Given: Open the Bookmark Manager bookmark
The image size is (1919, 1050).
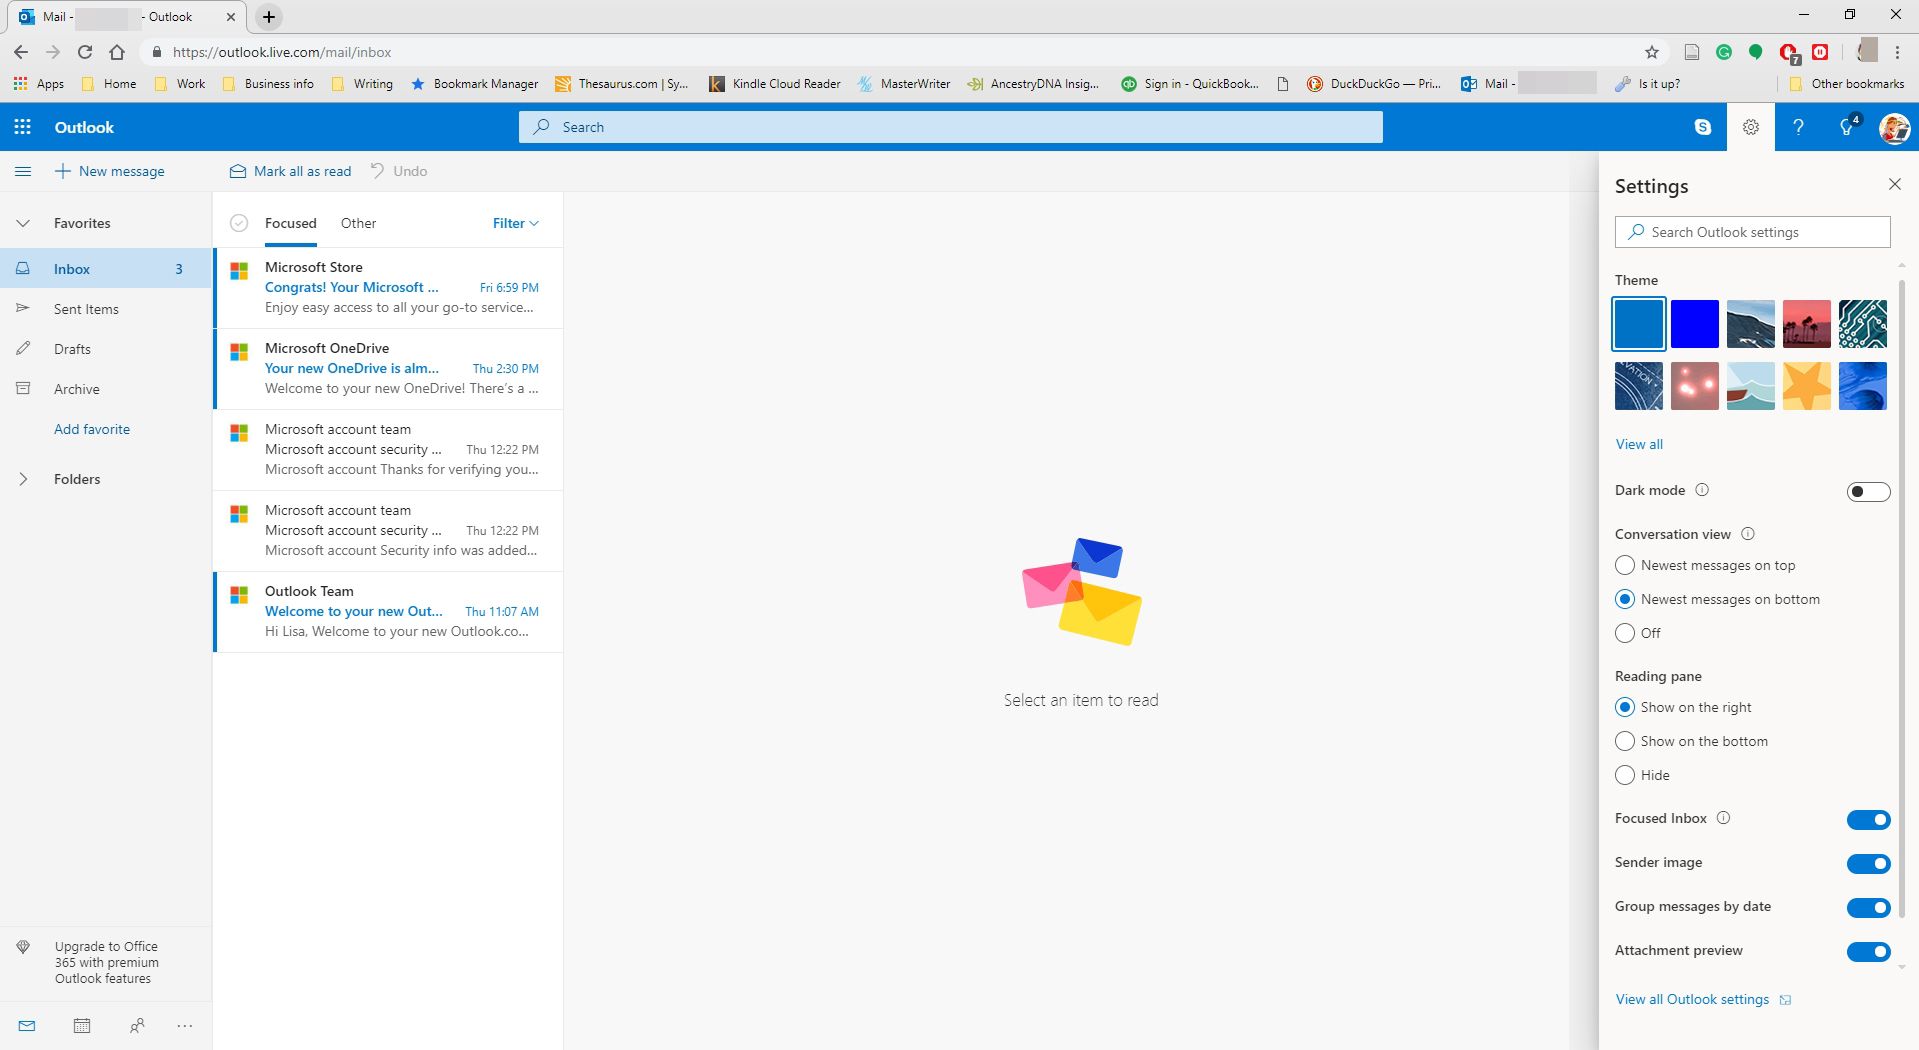Looking at the screenshot, I should pyautogui.click(x=474, y=84).
